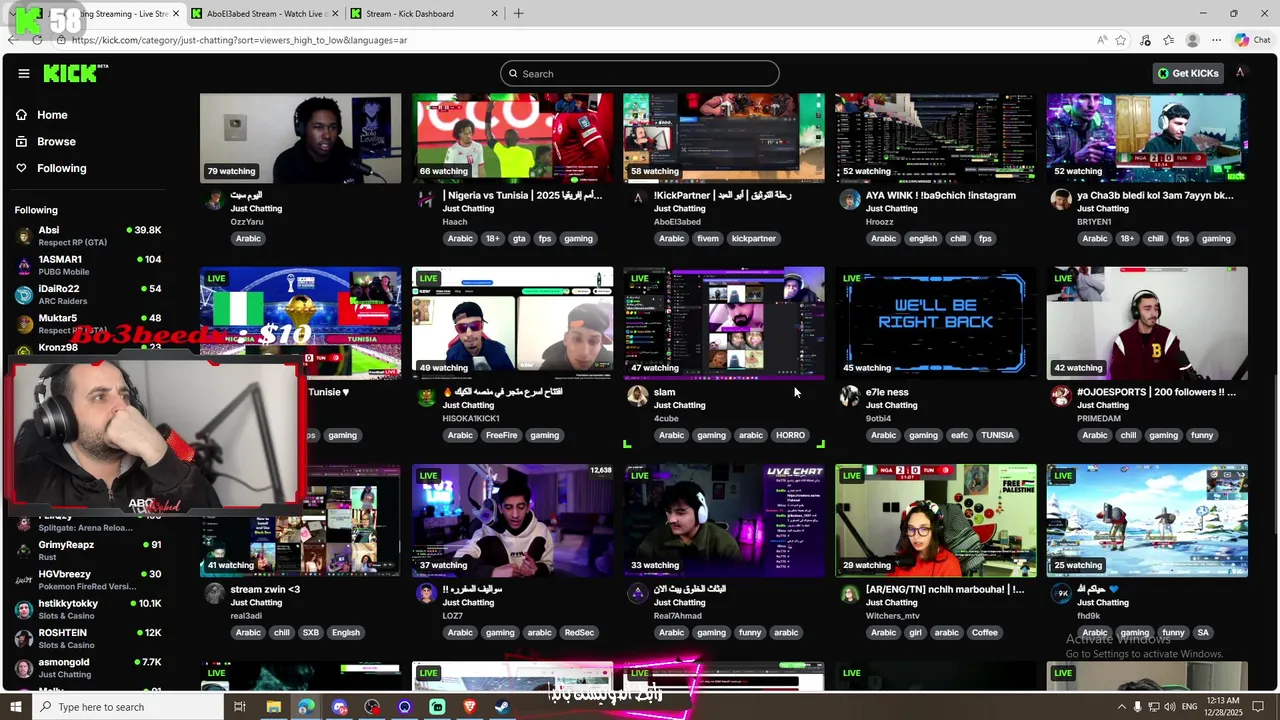Click the user avatar icon beside Get KICKs
1280x720 pixels.
coord(1240,73)
